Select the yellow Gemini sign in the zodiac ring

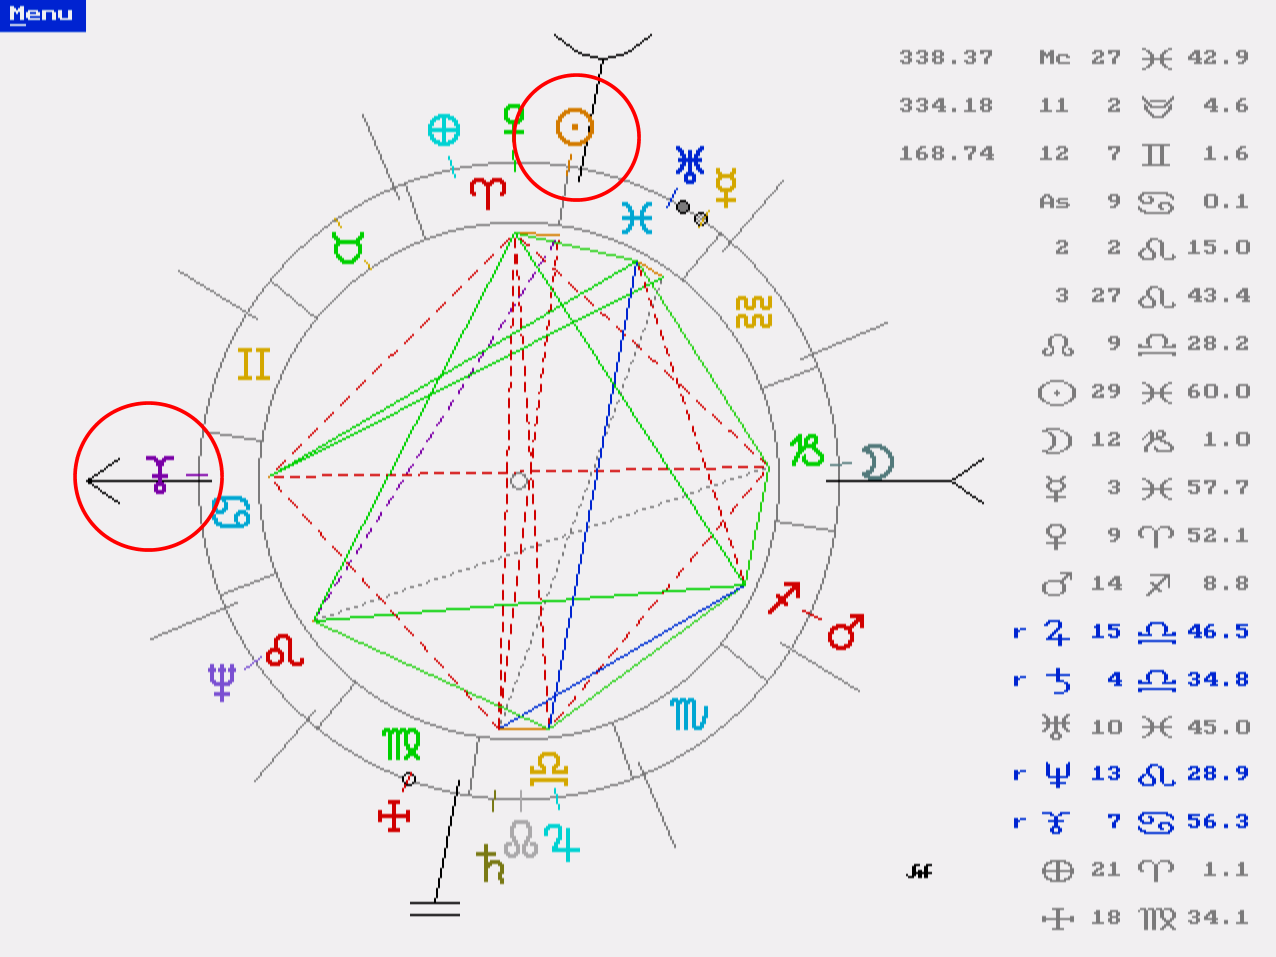[254, 364]
